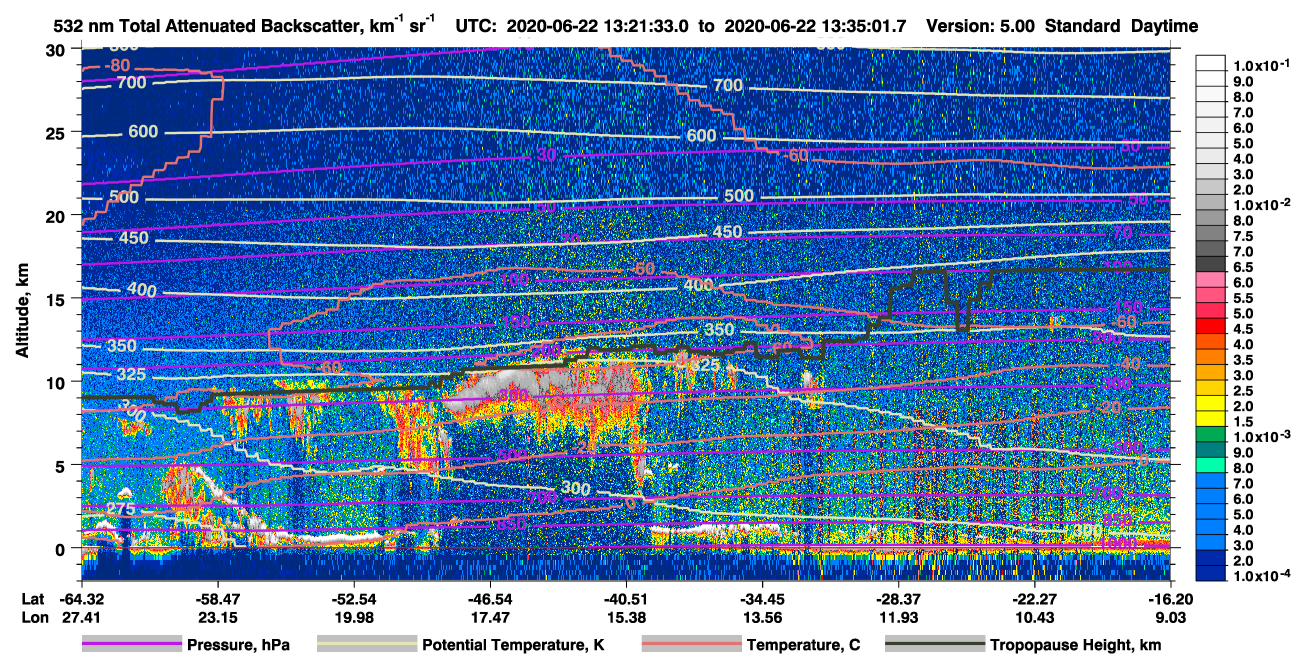Click the 'Pressure, hPa' legend label
Viewport: 1300px width, 667px height.
(x=238, y=645)
